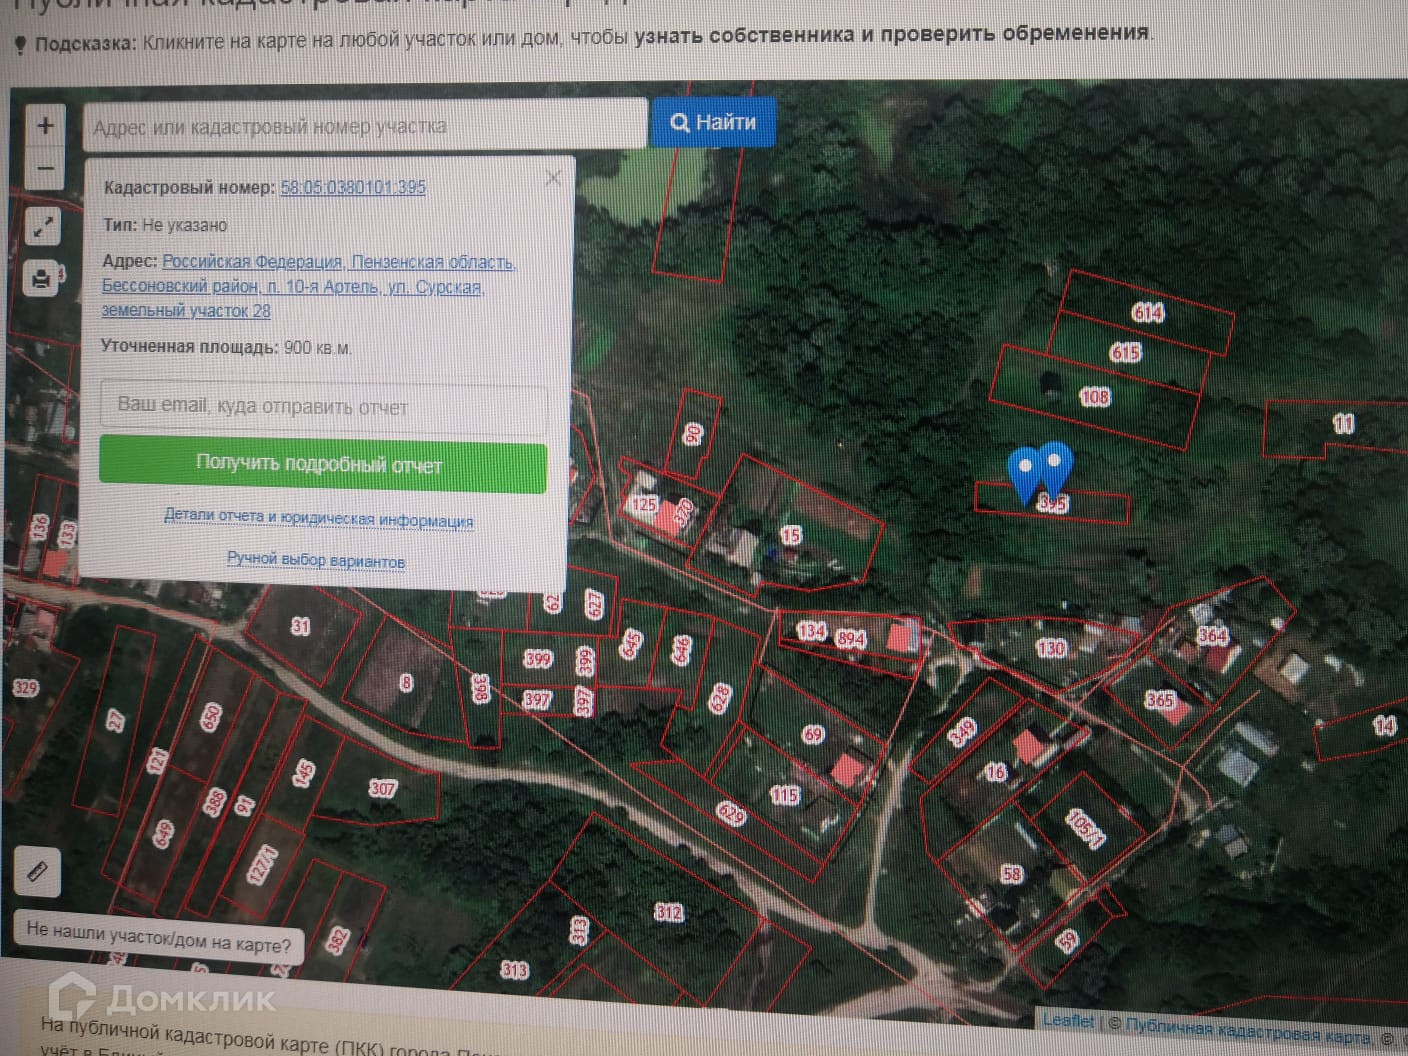Select parcel 650 on the map

pos(211,717)
